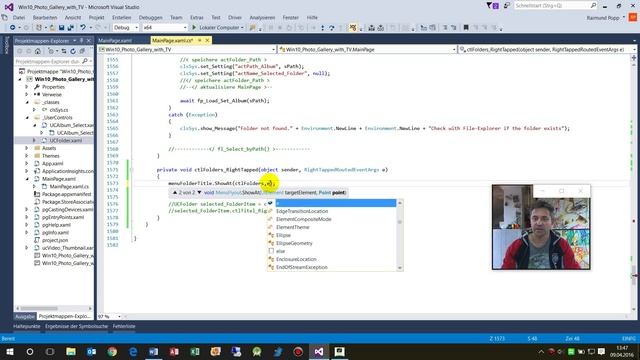640x360 pixels.
Task: Select UCFolder.xaml in the explorer tree
Action: pos(65,140)
